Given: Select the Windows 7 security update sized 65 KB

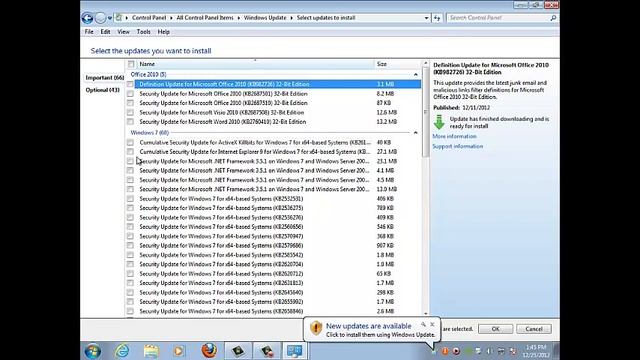Looking at the screenshot, I should pyautogui.click(x=273, y=274).
